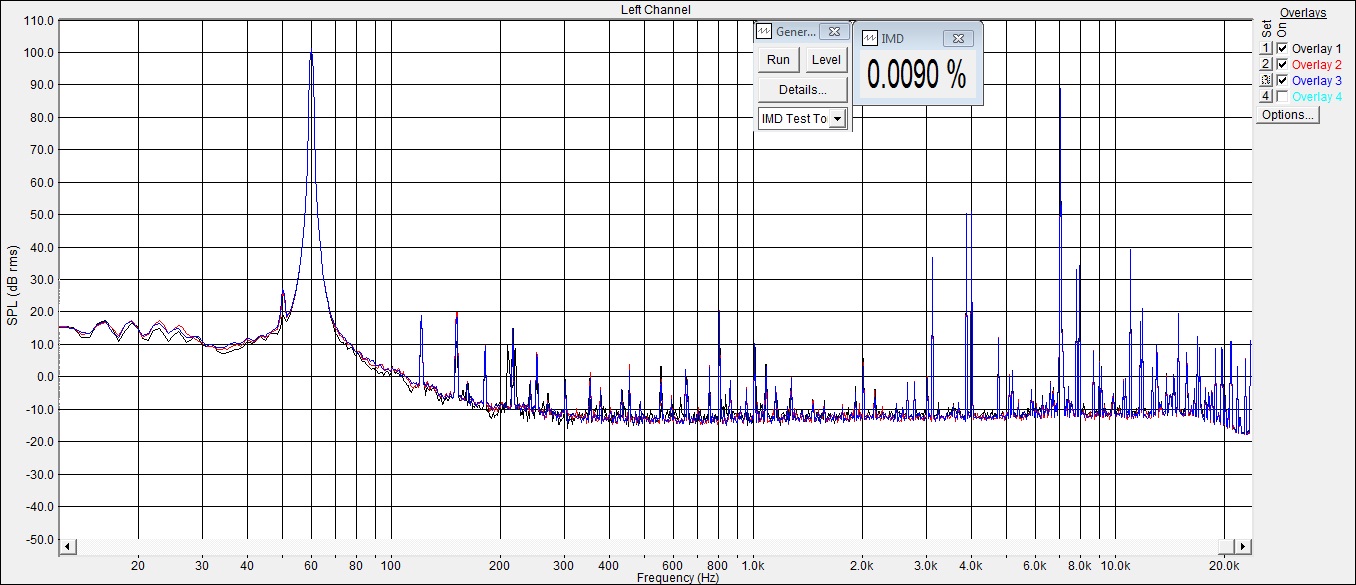The width and height of the screenshot is (1356, 585).
Task: Uncheck the Overlay 2 checkbox
Action: point(1282,64)
